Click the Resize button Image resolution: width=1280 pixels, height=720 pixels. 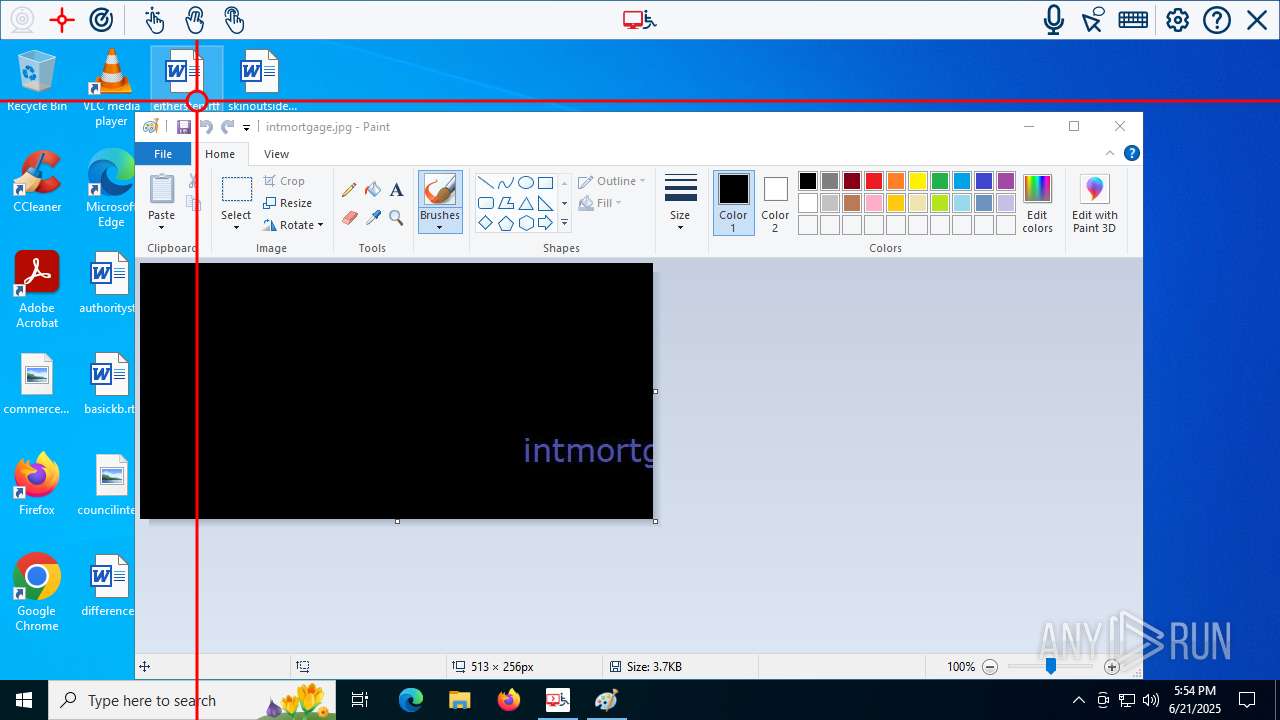288,203
